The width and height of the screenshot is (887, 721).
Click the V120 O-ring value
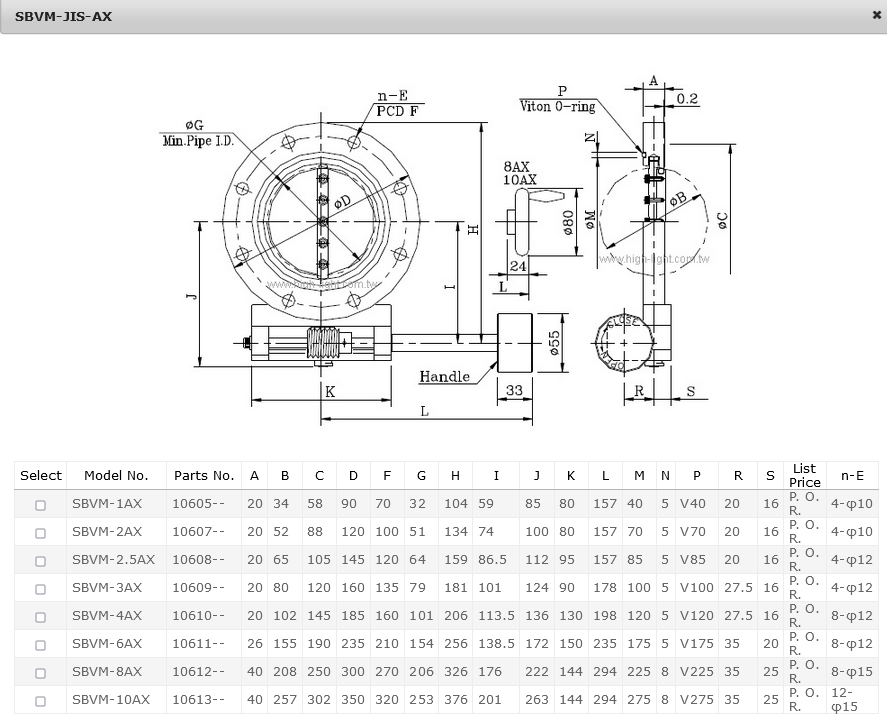pyautogui.click(x=697, y=615)
